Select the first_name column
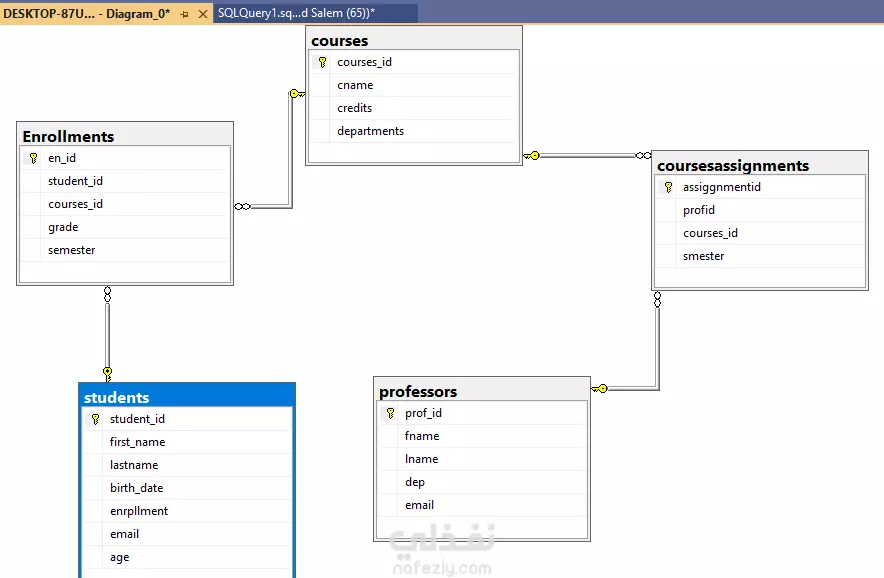Image resolution: width=884 pixels, height=578 pixels. tap(187, 442)
